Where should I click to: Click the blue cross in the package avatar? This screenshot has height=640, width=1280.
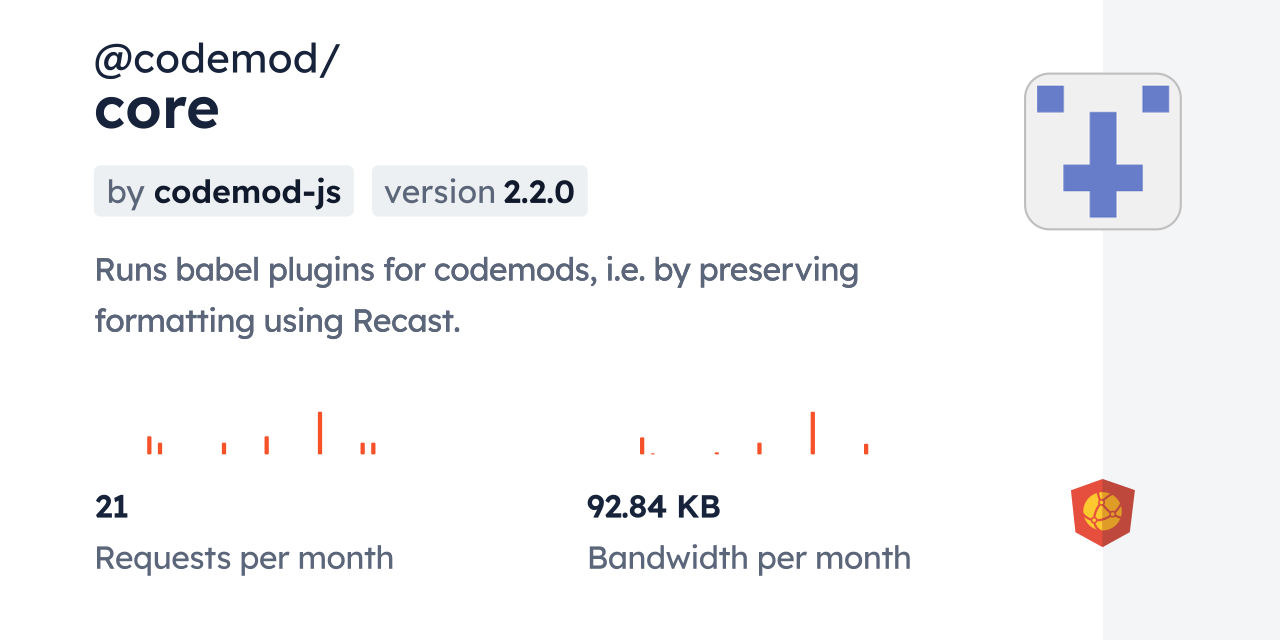pos(1102,166)
